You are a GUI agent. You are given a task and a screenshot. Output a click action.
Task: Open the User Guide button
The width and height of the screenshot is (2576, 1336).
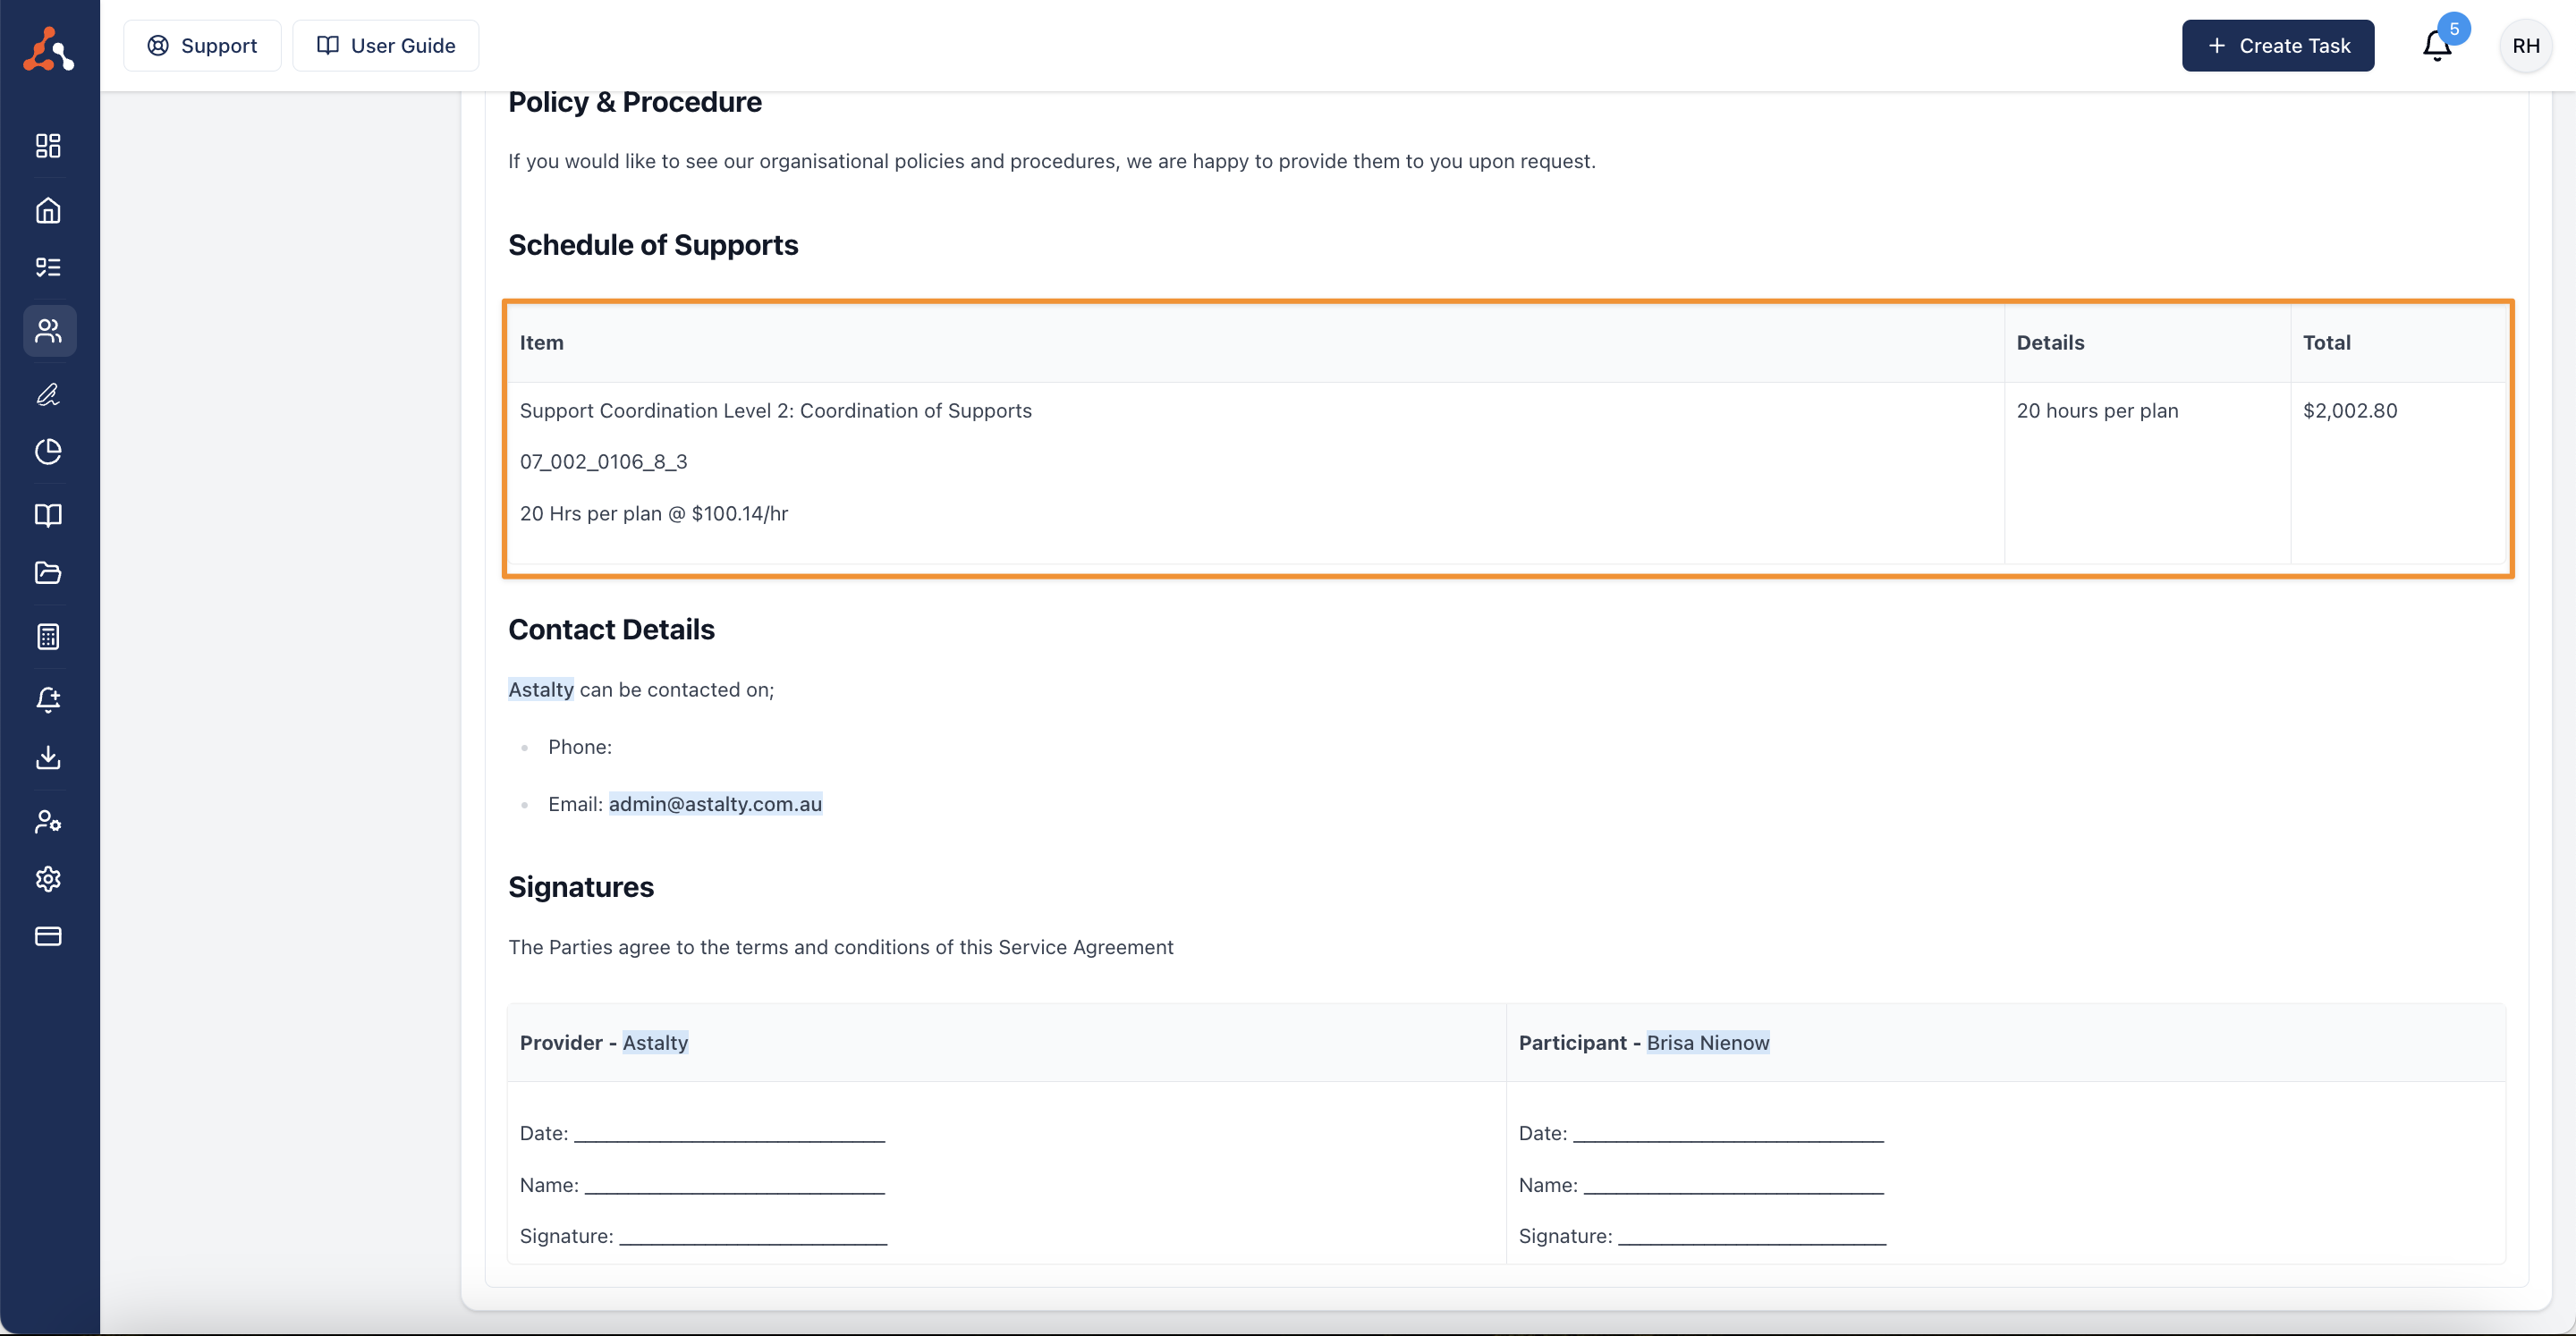(386, 46)
